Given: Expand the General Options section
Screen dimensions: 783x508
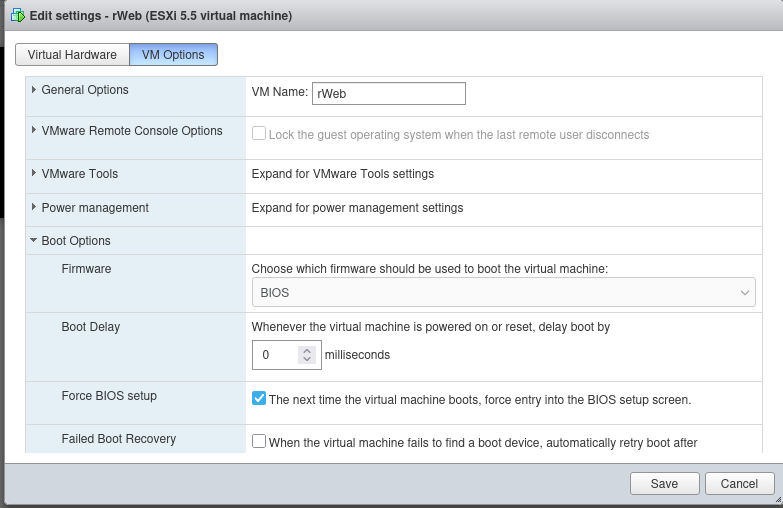Looking at the screenshot, I should pyautogui.click(x=33, y=89).
